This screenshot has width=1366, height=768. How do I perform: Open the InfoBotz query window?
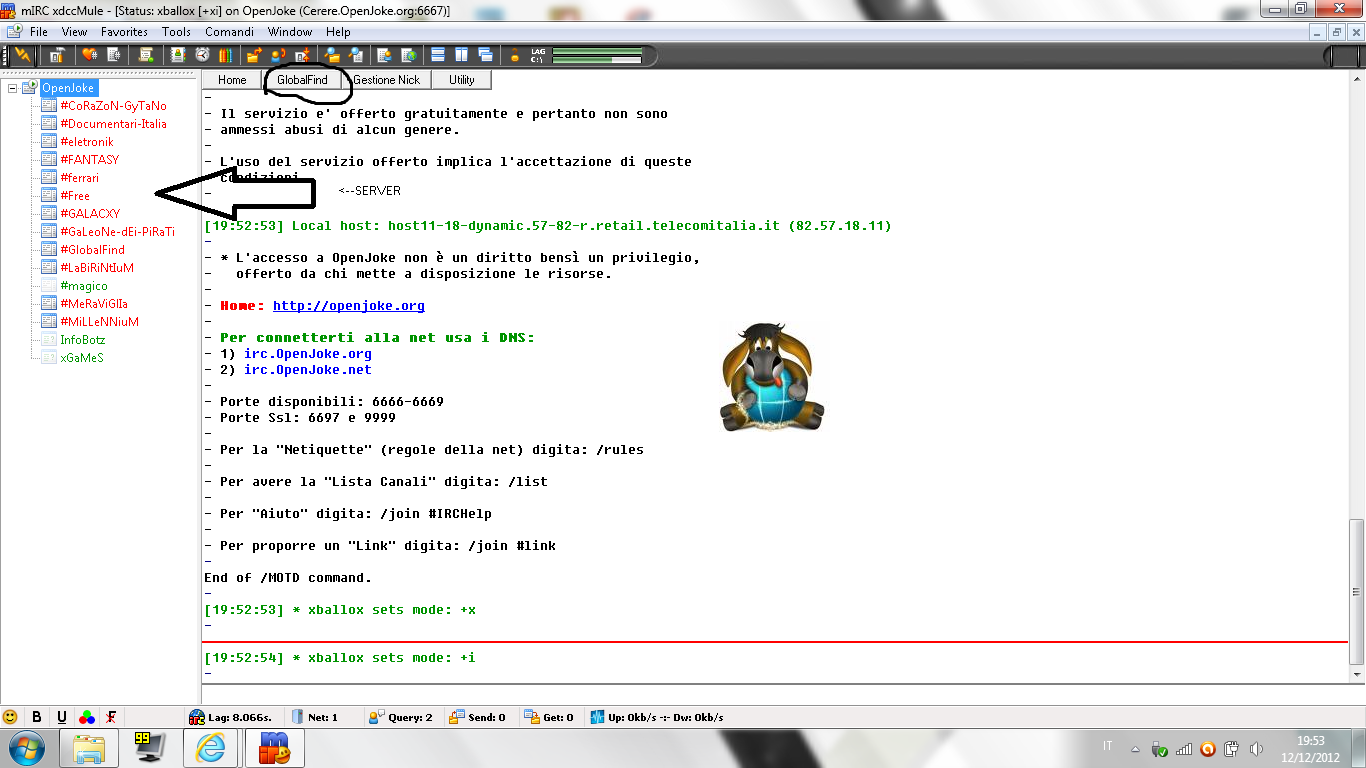(82, 340)
